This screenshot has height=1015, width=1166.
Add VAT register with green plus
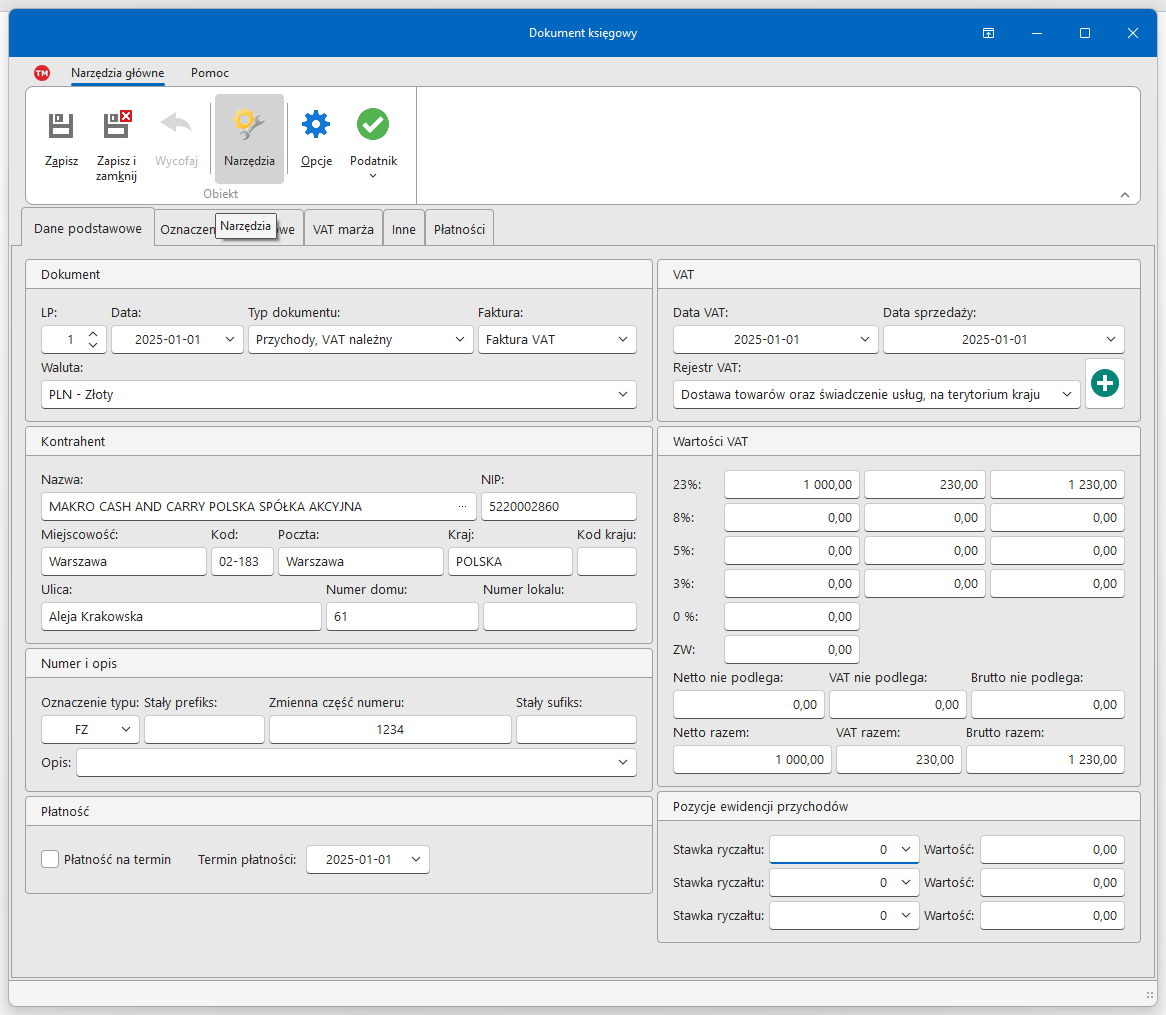click(x=1104, y=384)
